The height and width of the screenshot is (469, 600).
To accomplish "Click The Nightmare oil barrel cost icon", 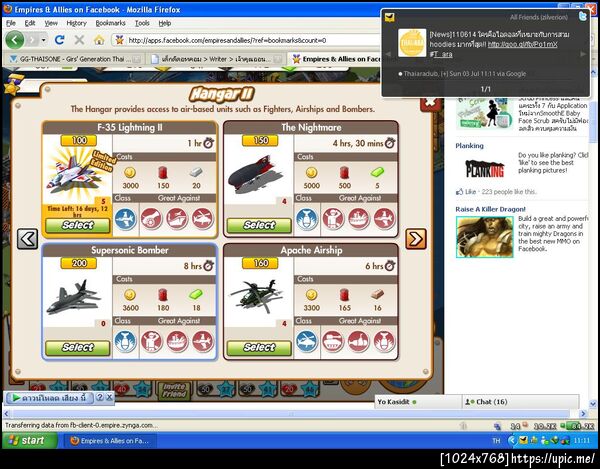I will point(344,173).
